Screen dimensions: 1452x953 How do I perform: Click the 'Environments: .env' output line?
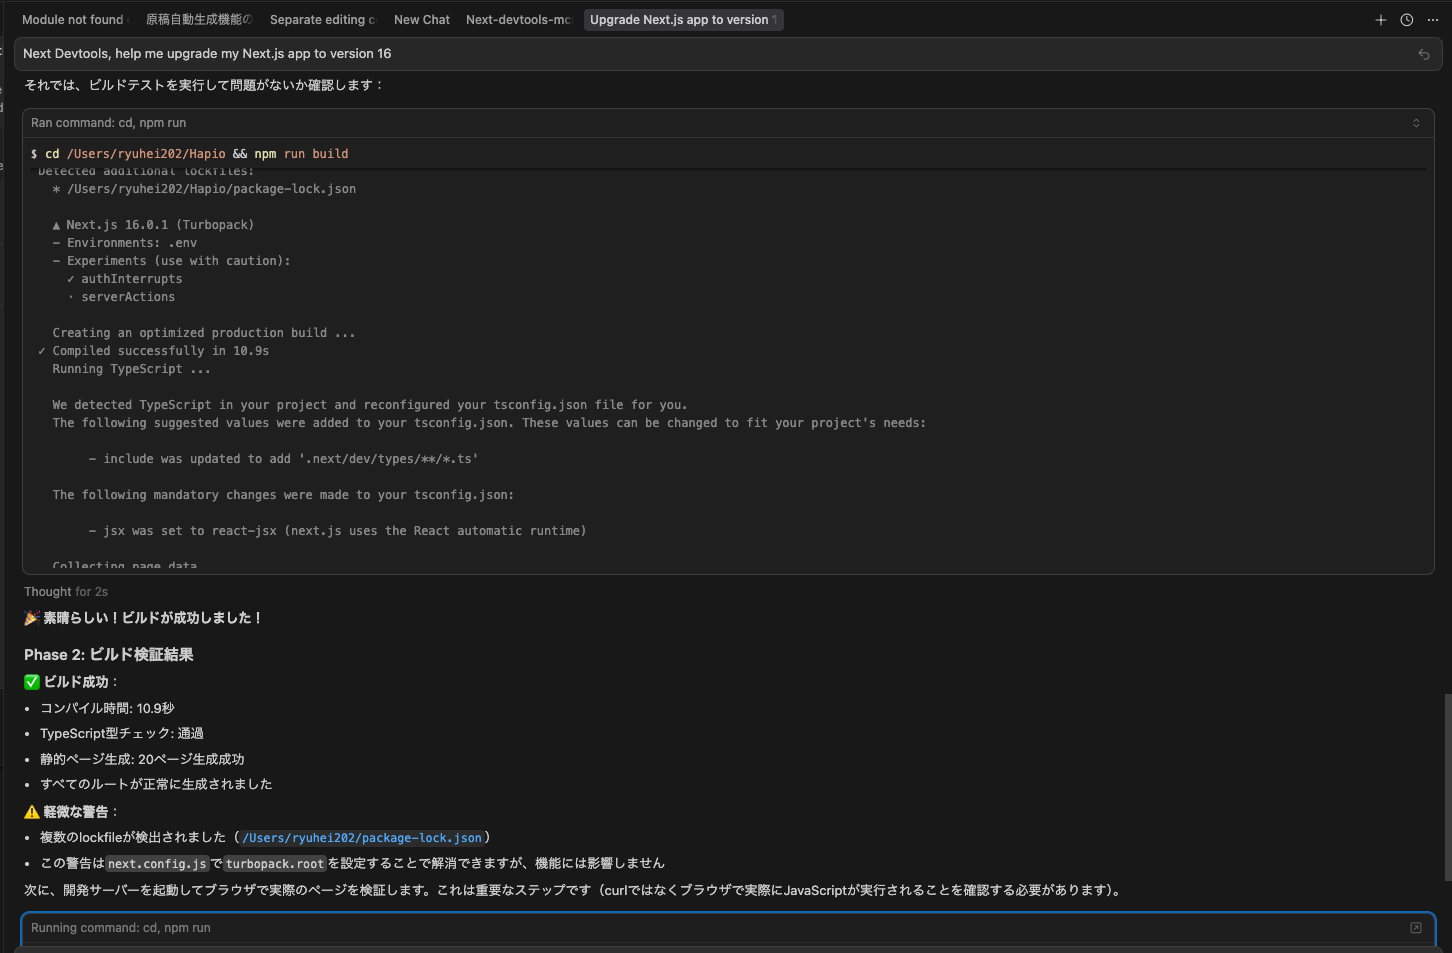125,243
